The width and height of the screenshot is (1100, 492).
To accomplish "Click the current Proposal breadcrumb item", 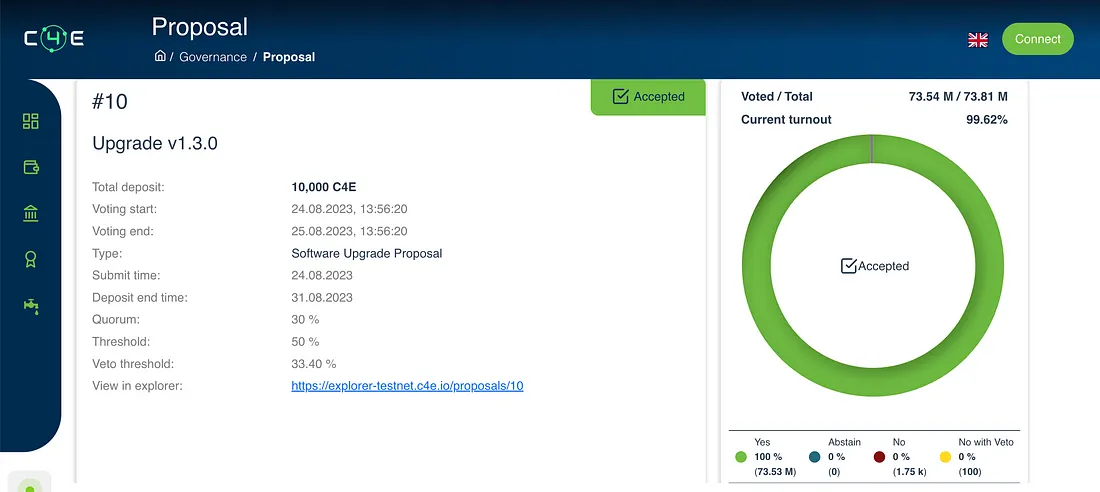I will tap(289, 57).
